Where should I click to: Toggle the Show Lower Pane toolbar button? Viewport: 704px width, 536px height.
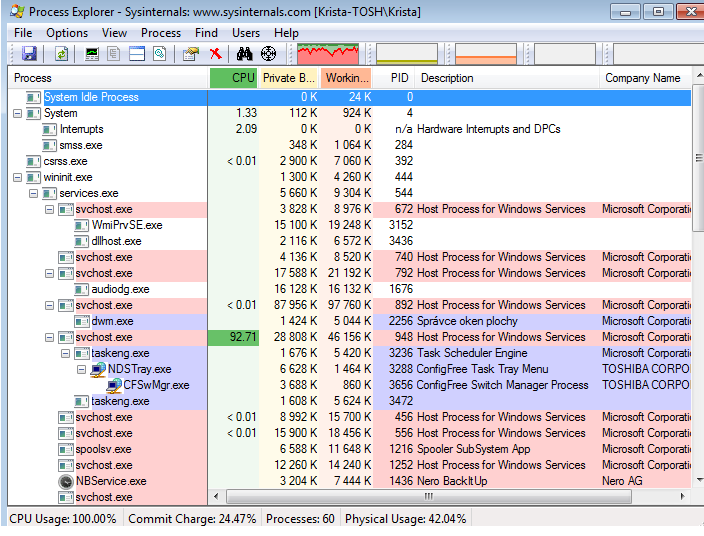pyautogui.click(x=137, y=54)
